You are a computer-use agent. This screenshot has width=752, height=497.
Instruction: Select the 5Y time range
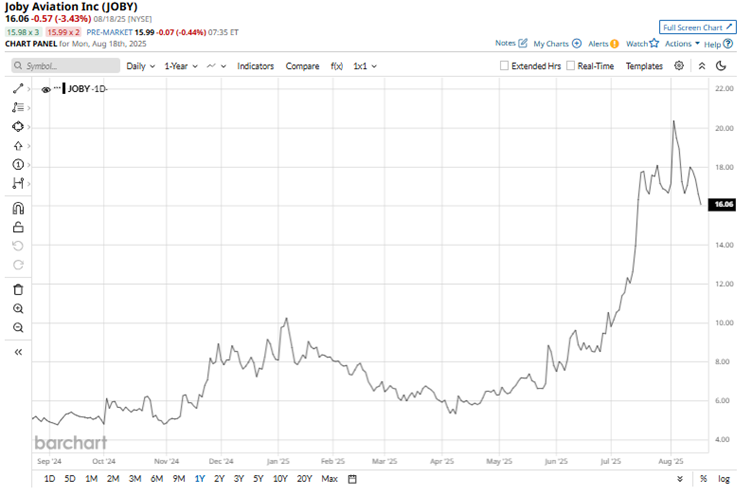pos(258,479)
